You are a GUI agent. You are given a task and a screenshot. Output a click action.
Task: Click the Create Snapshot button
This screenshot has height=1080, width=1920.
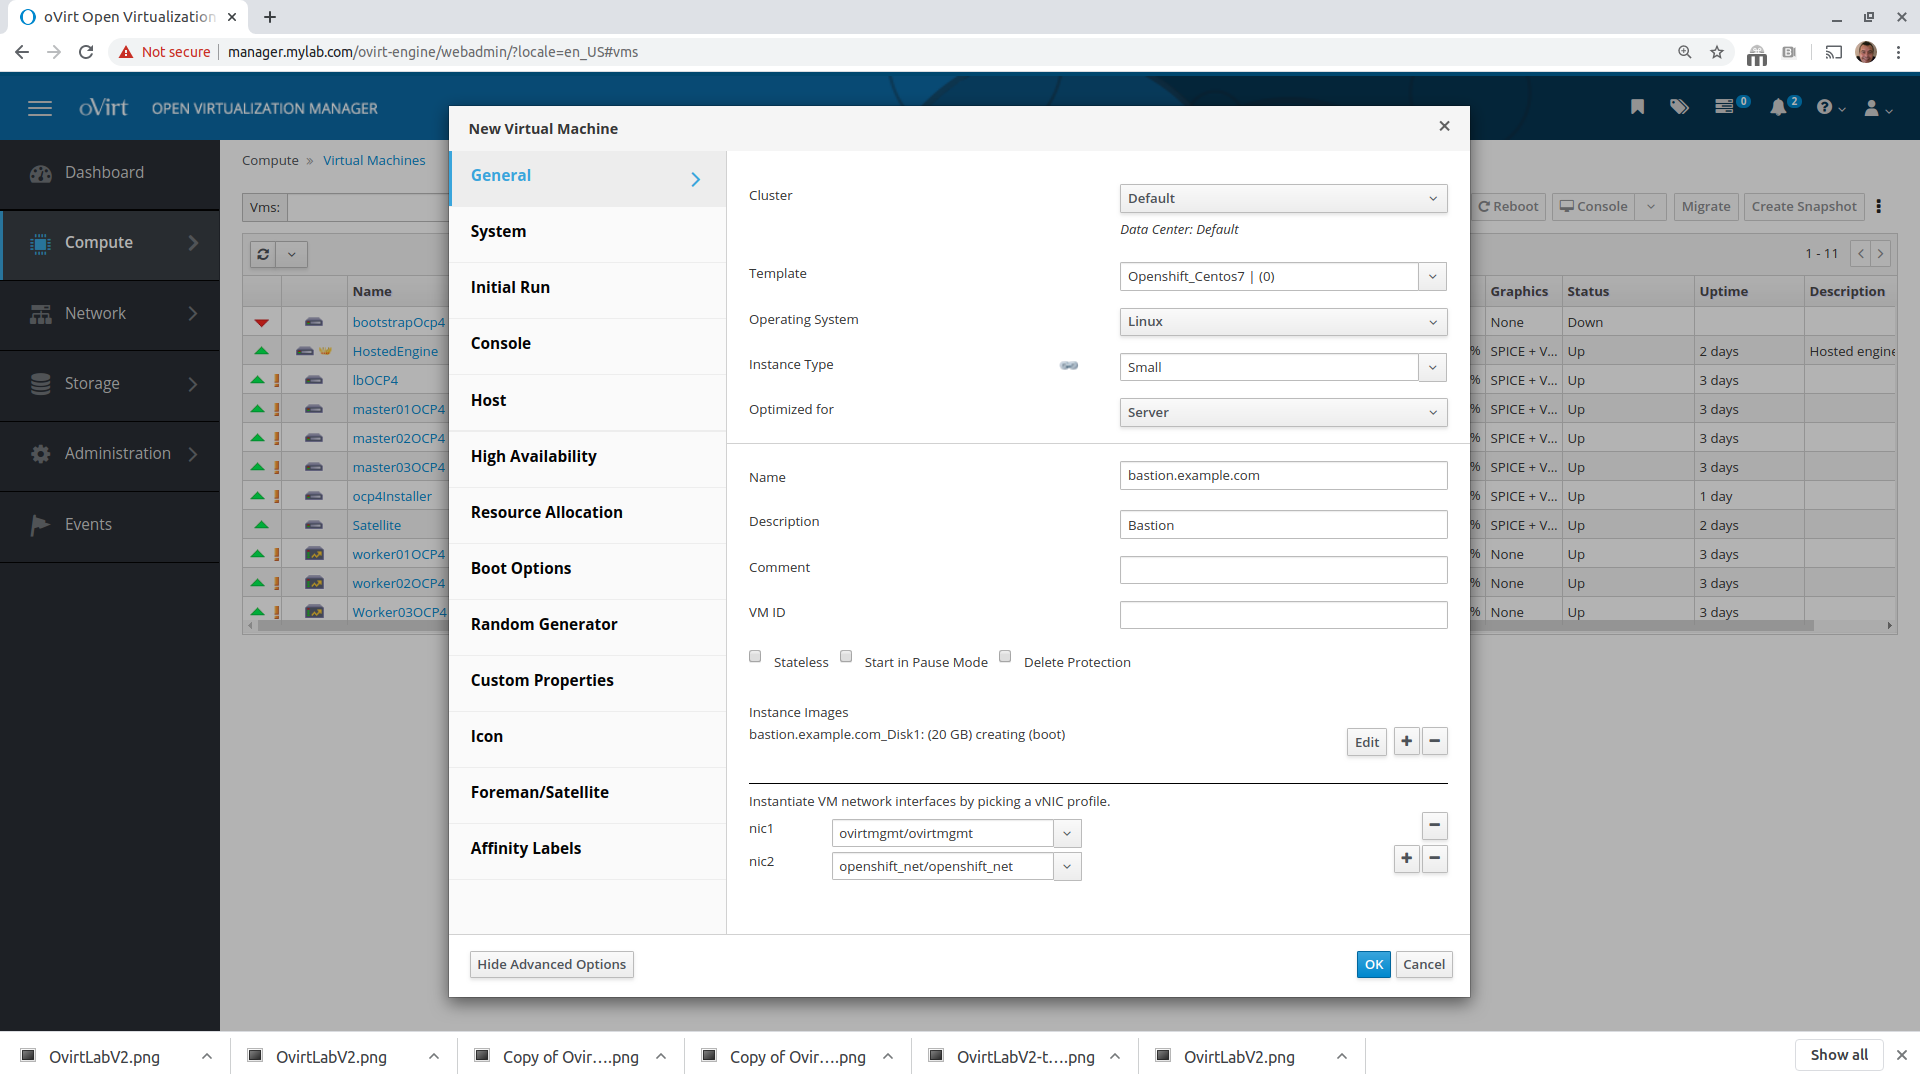pyautogui.click(x=1804, y=206)
